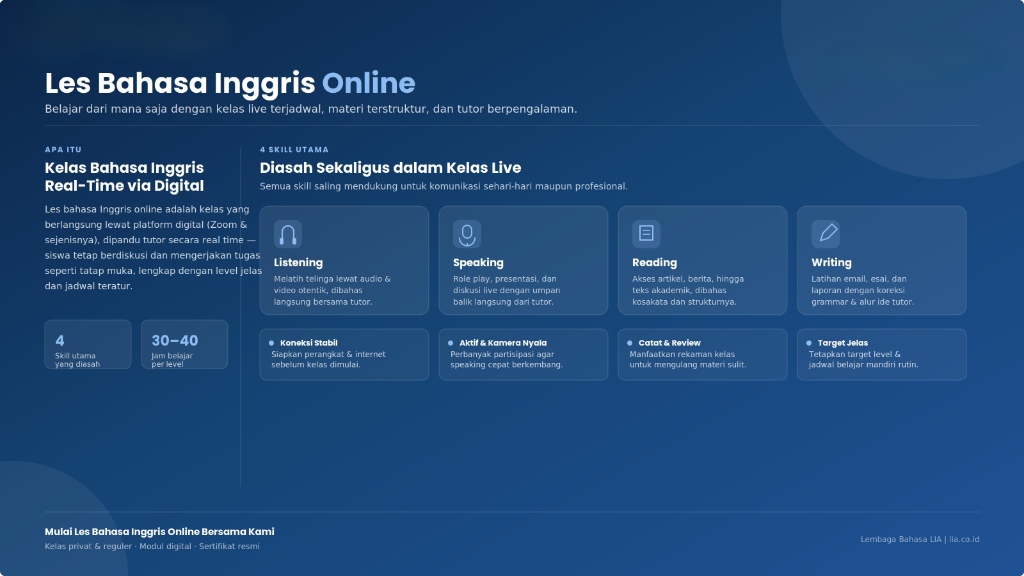This screenshot has width=1024, height=576.
Task: Click the '4' skill utama stat number
Action: (x=59, y=340)
